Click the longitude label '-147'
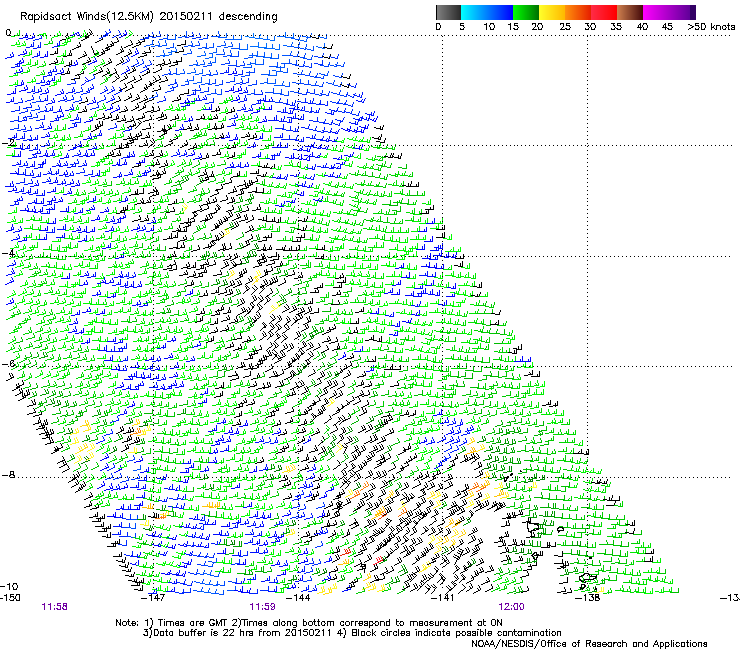The height and width of the screenshot is (650, 740). point(153,598)
